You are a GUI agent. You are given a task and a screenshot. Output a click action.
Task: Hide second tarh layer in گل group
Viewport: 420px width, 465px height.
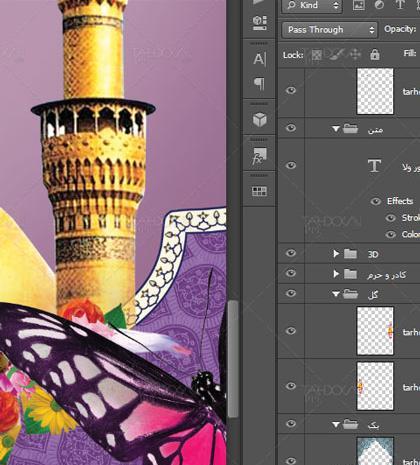pyautogui.click(x=291, y=386)
